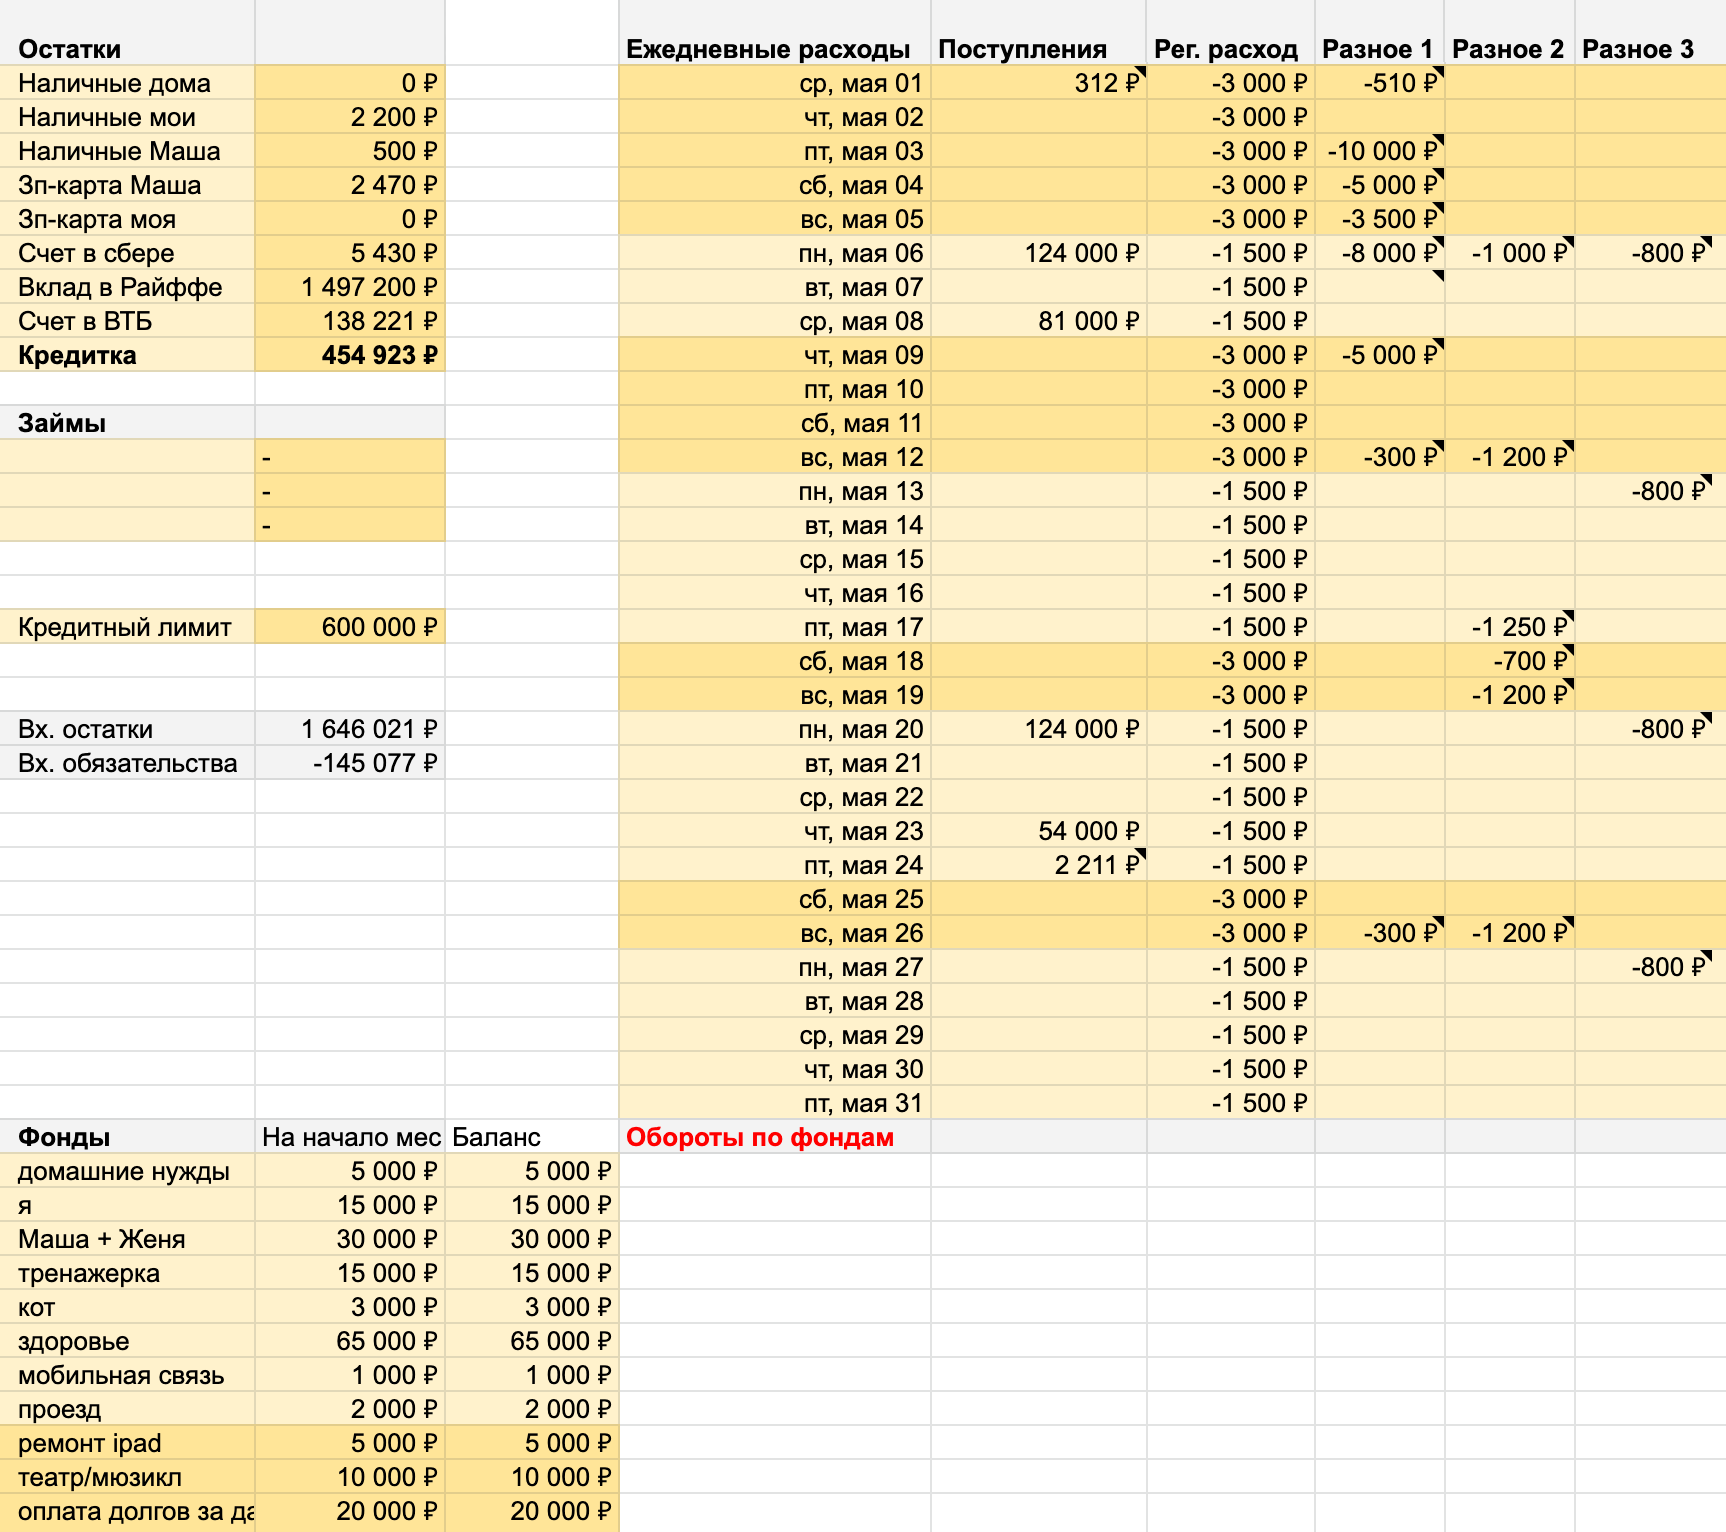Click the '-145 077 ₽' obligations value
The height and width of the screenshot is (1532, 1726).
coord(350,763)
